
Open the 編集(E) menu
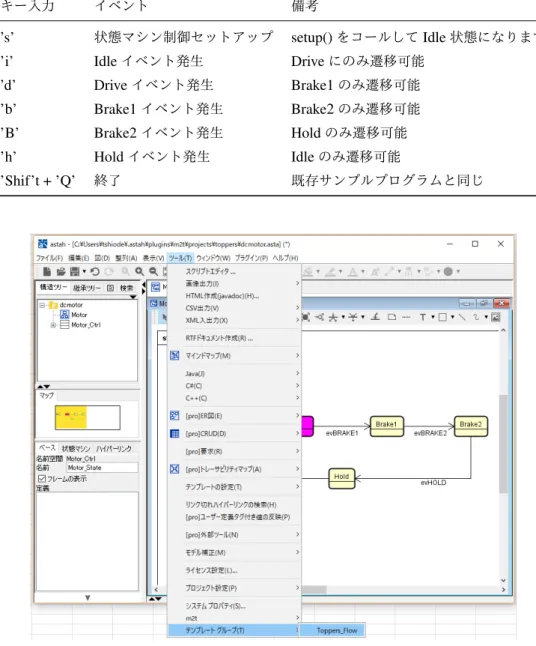pyautogui.click(x=78, y=258)
